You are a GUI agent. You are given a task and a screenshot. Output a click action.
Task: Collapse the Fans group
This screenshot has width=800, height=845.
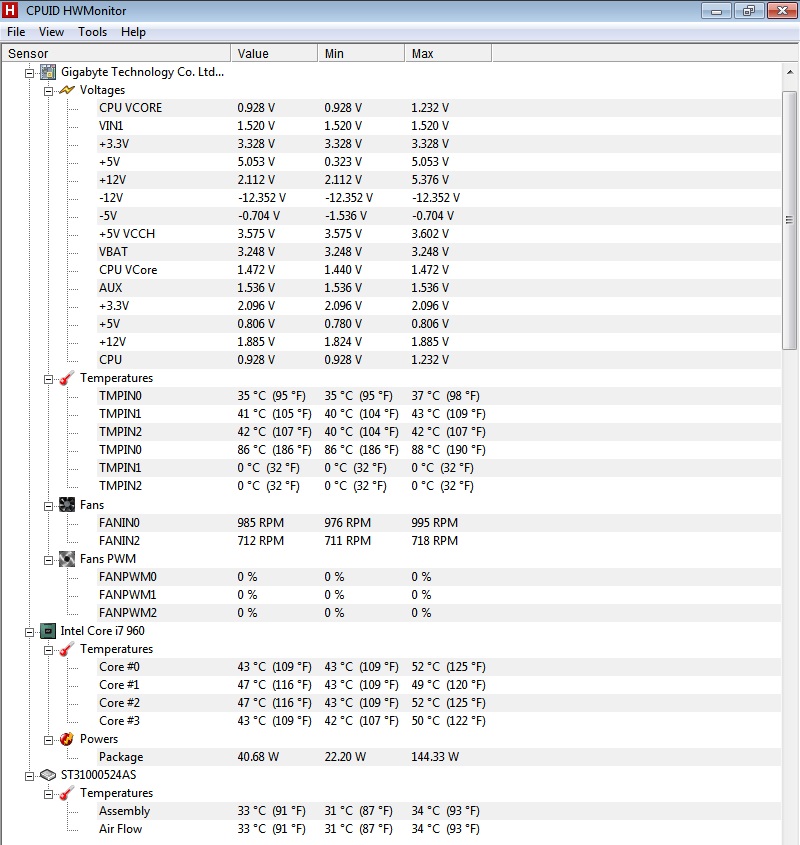(x=49, y=506)
